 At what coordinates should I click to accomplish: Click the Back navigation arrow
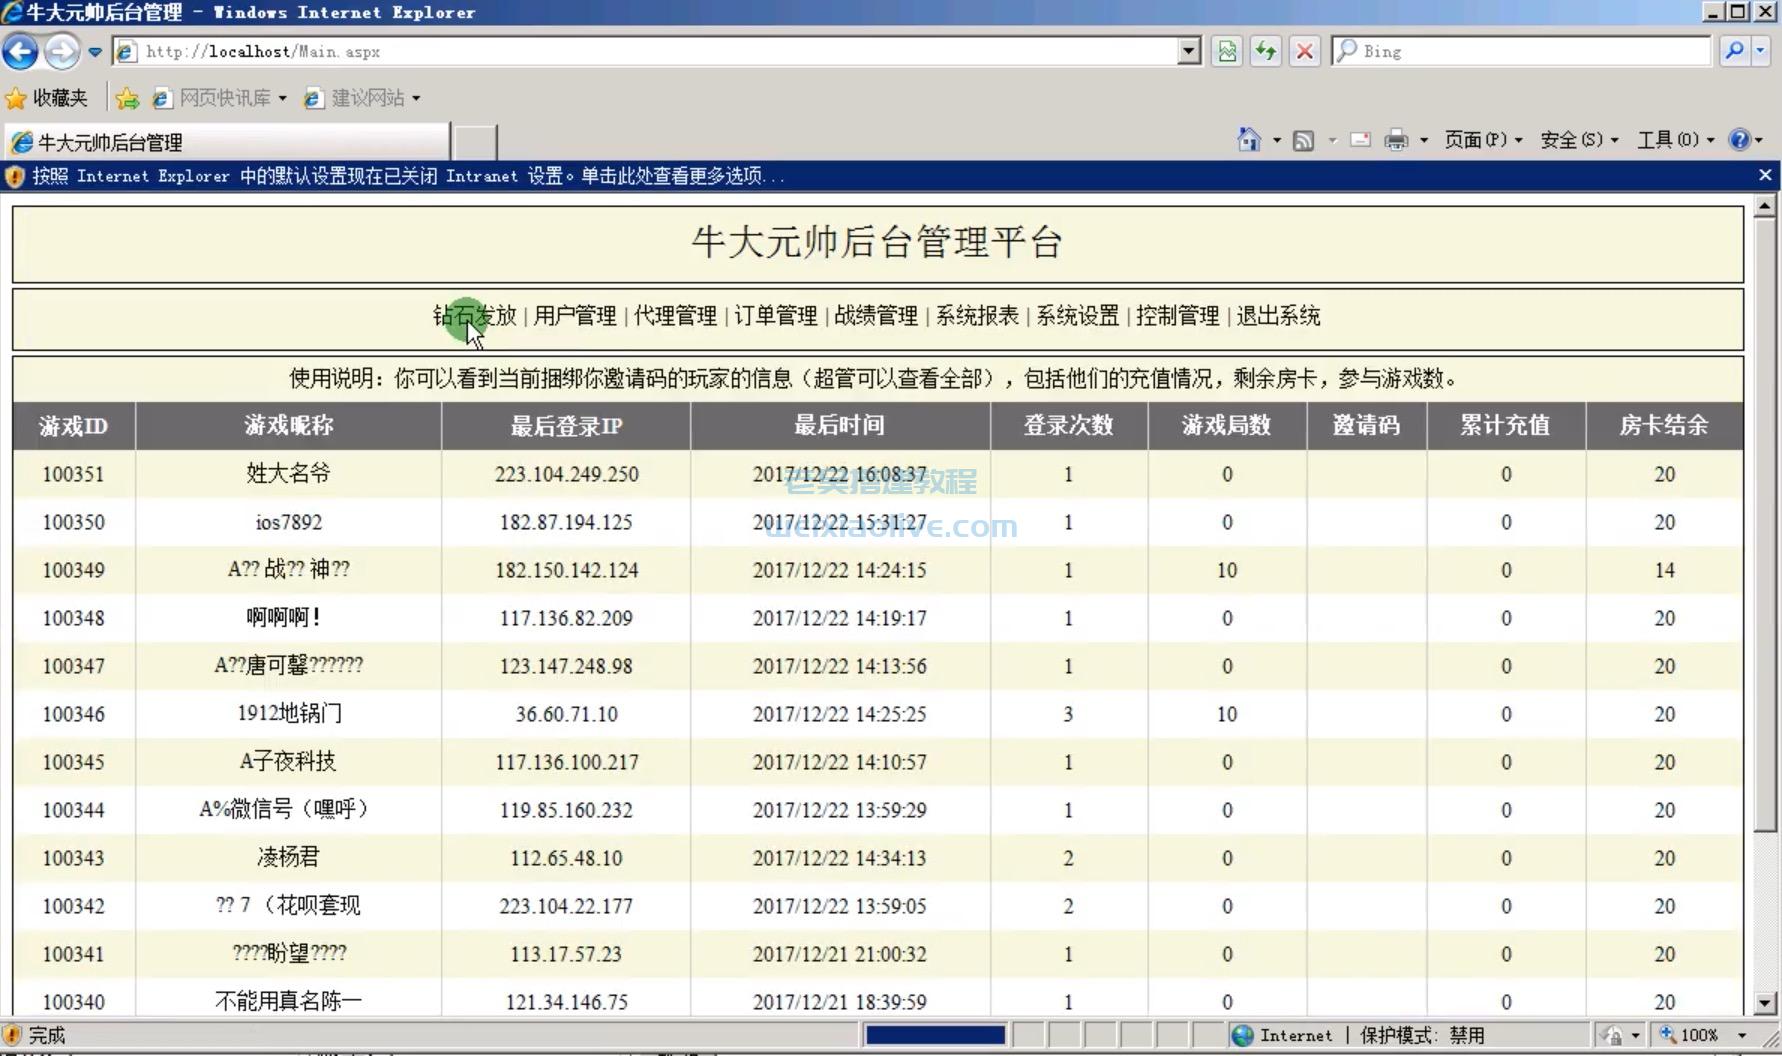[20, 51]
